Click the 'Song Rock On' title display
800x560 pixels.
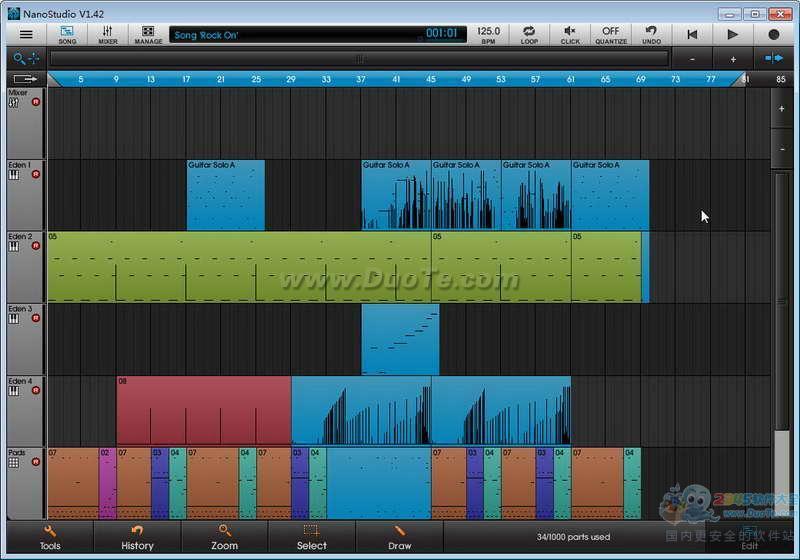click(318, 35)
